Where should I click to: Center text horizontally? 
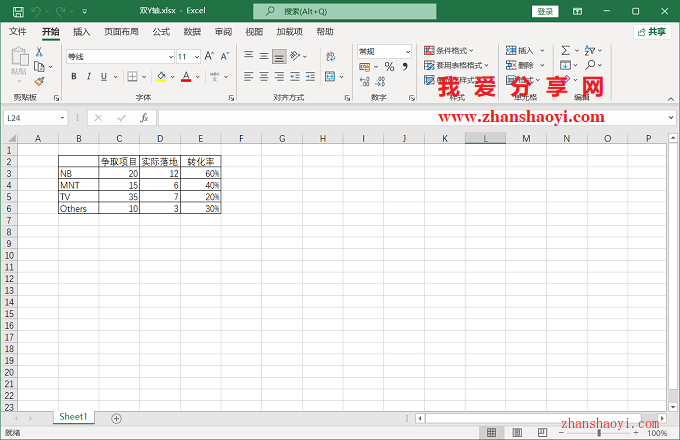coord(264,77)
